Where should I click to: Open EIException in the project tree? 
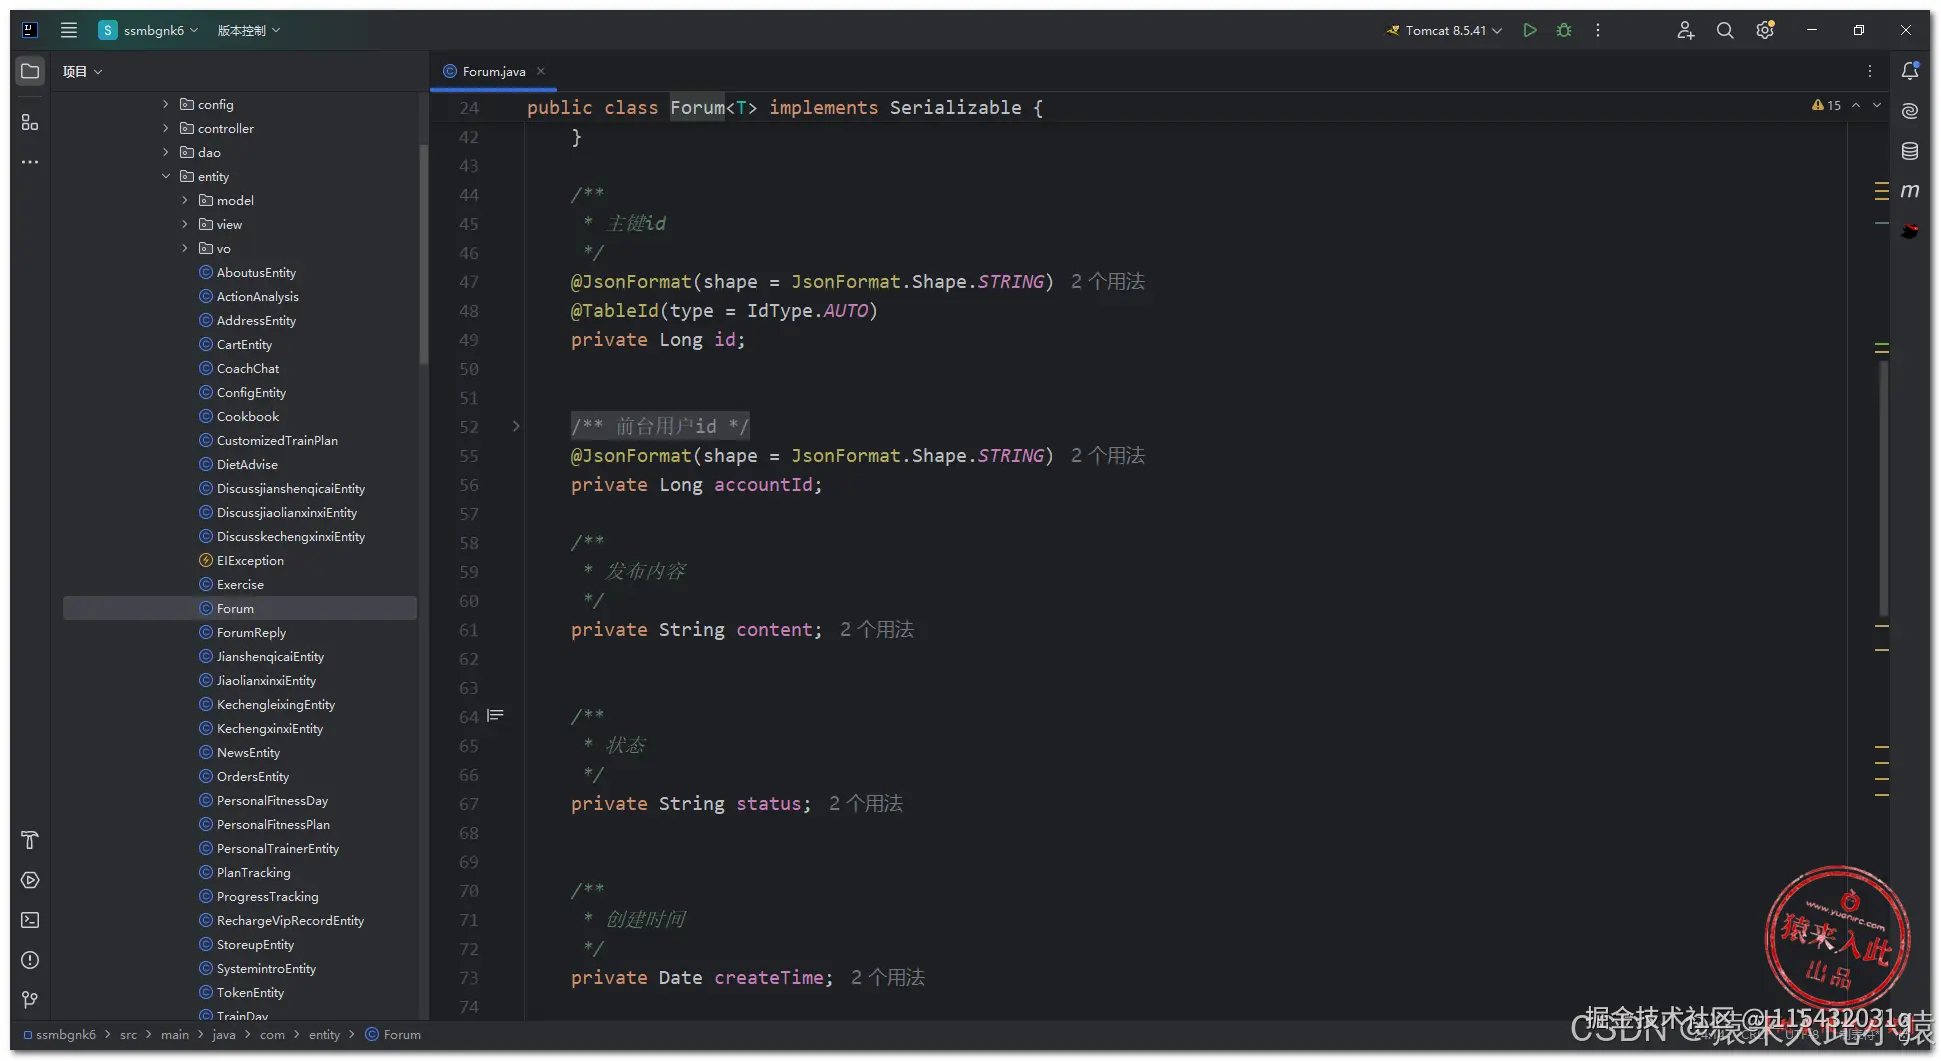pos(250,560)
